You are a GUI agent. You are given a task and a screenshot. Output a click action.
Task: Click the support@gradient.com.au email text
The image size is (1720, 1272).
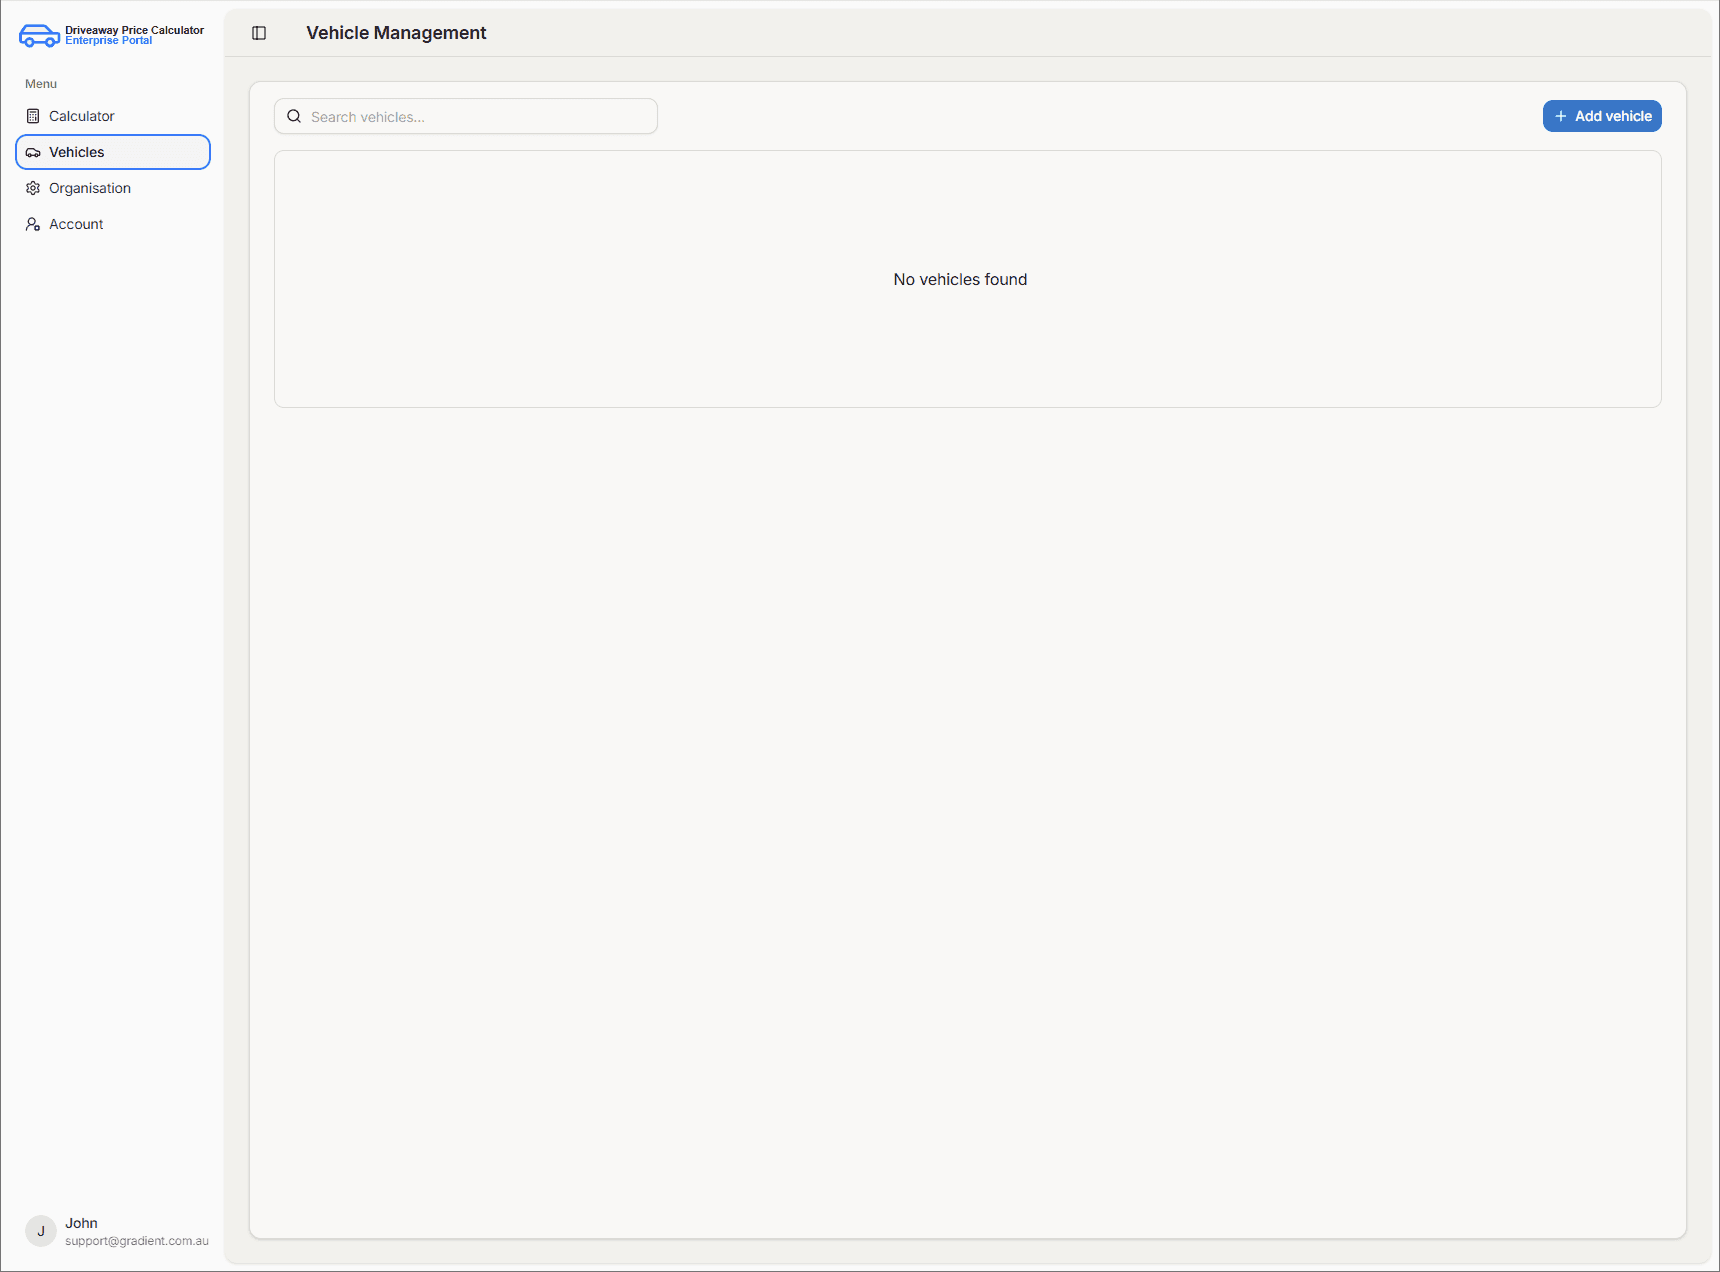point(137,1241)
